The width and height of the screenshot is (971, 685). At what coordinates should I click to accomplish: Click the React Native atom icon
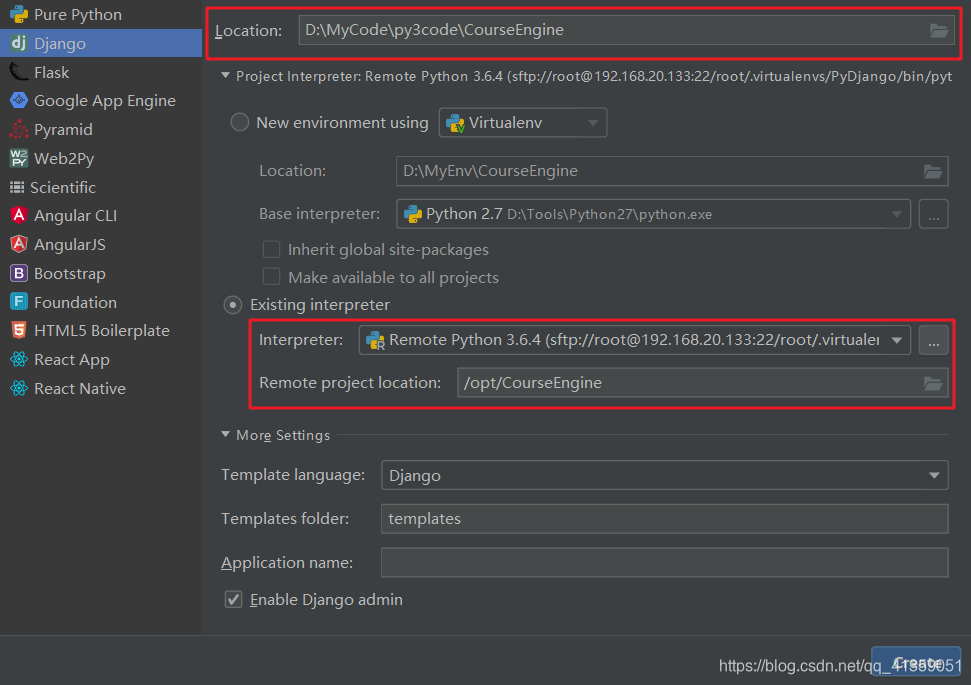pyautogui.click(x=19, y=388)
